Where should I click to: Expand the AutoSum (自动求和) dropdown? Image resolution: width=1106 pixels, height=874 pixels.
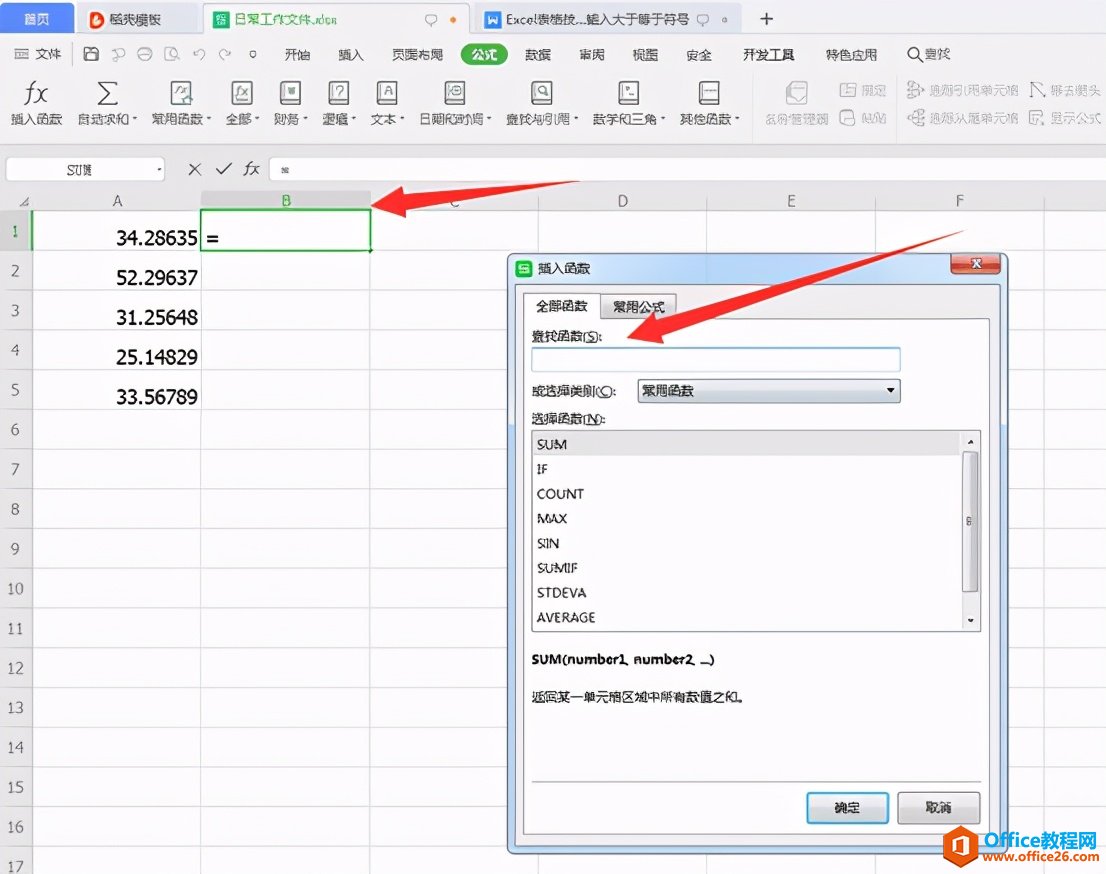[x=135, y=119]
